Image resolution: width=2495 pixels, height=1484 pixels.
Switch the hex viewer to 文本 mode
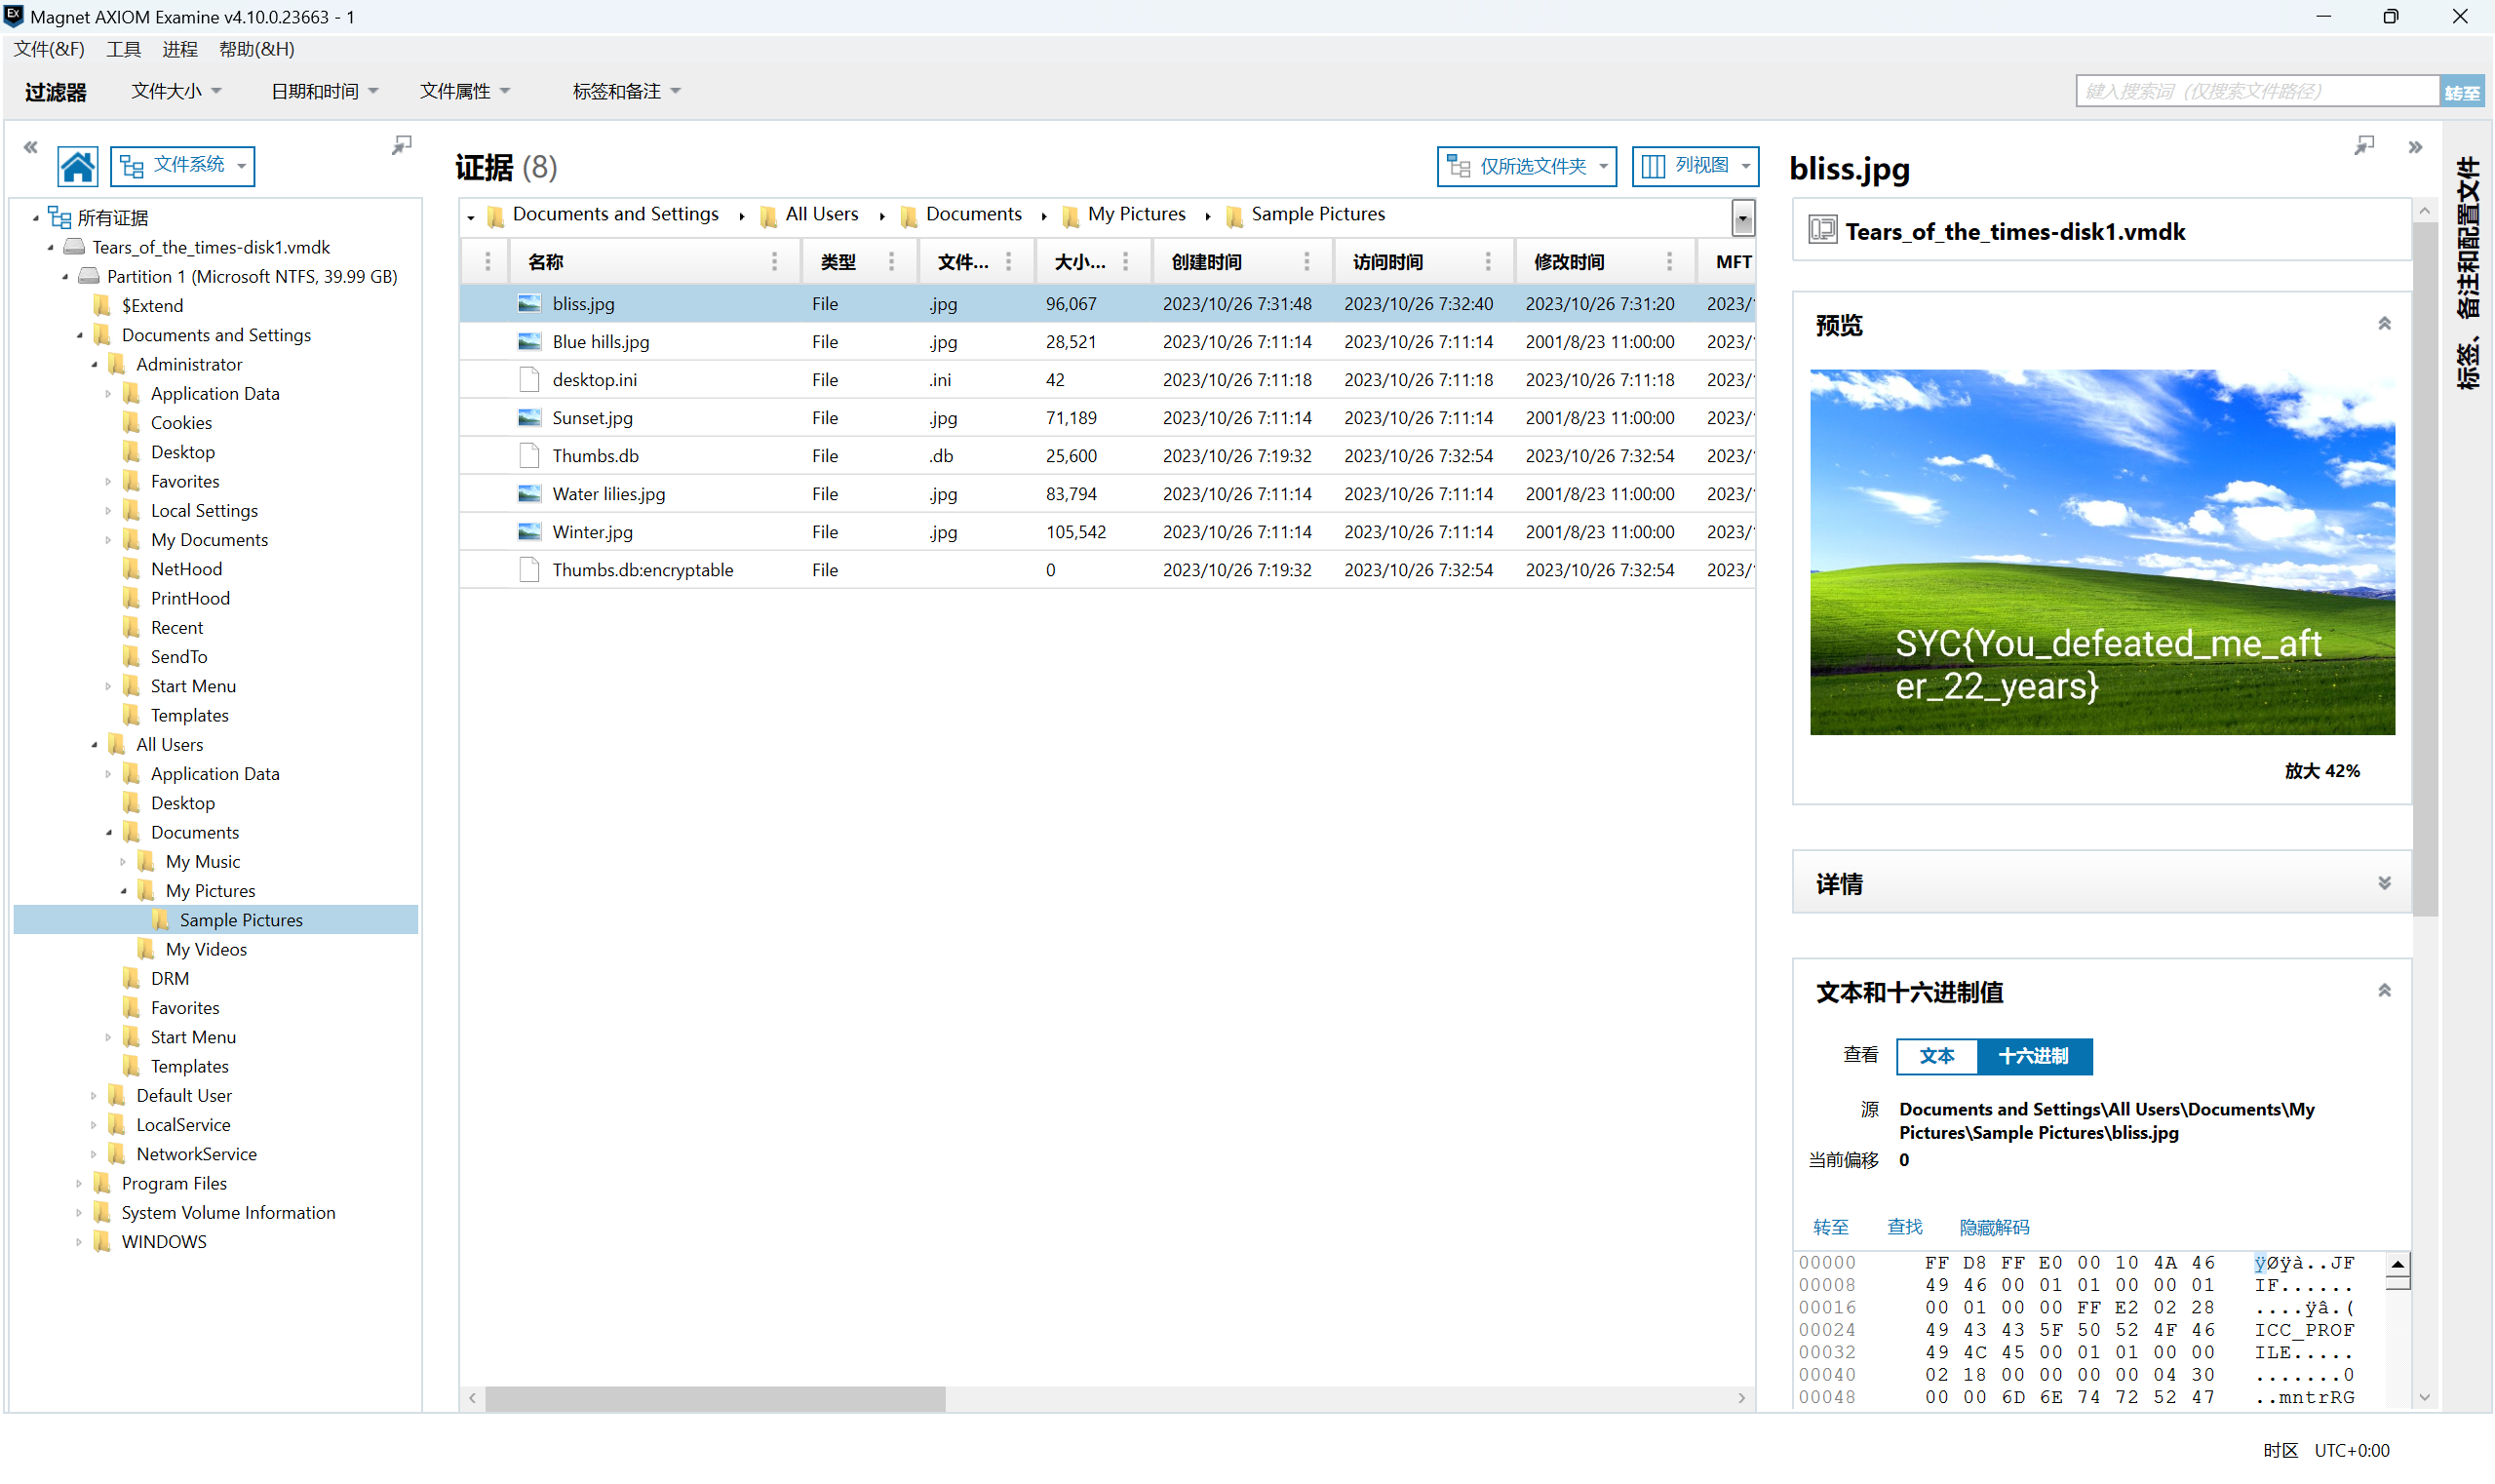[1936, 1055]
